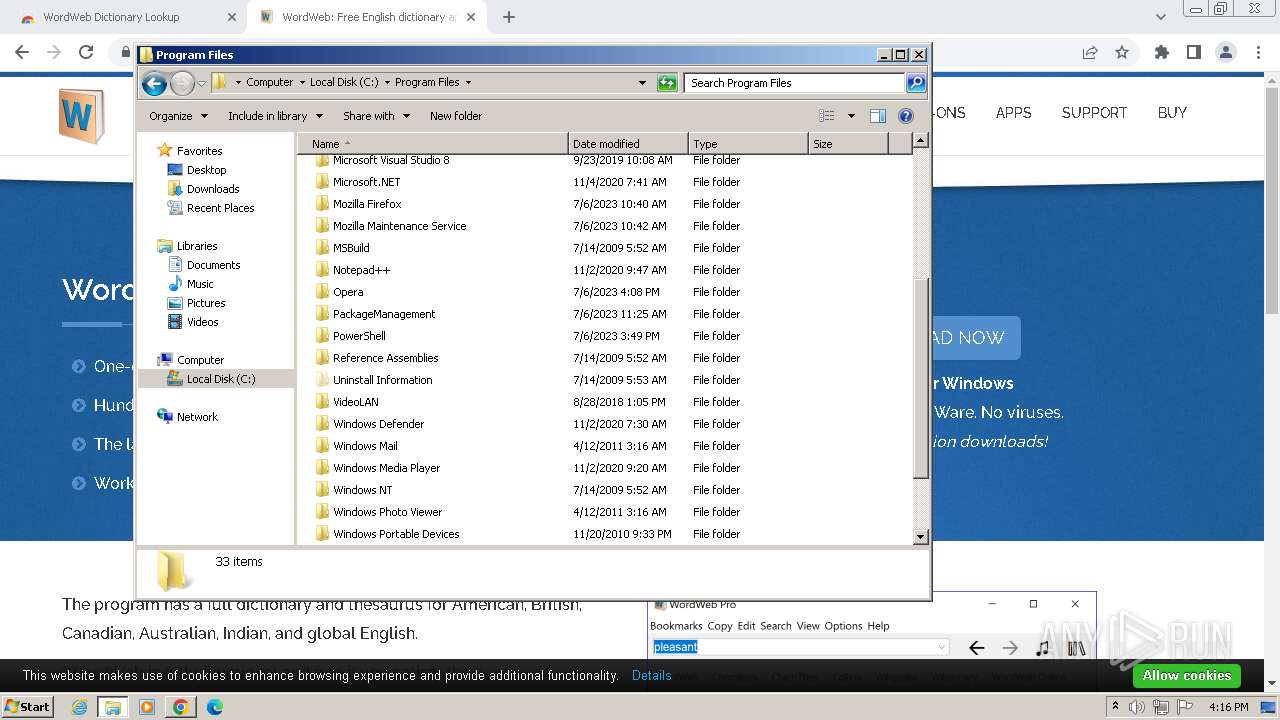
Task: Click Chrome side panel icon
Action: point(1193,52)
